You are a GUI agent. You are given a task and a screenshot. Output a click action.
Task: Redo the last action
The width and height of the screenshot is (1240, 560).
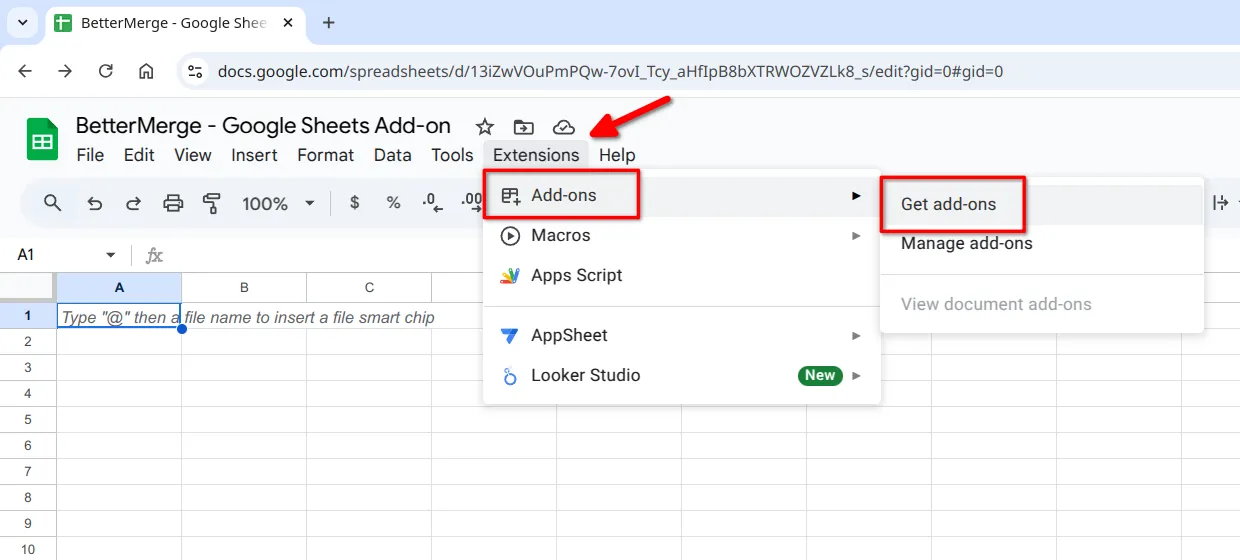(x=133, y=203)
